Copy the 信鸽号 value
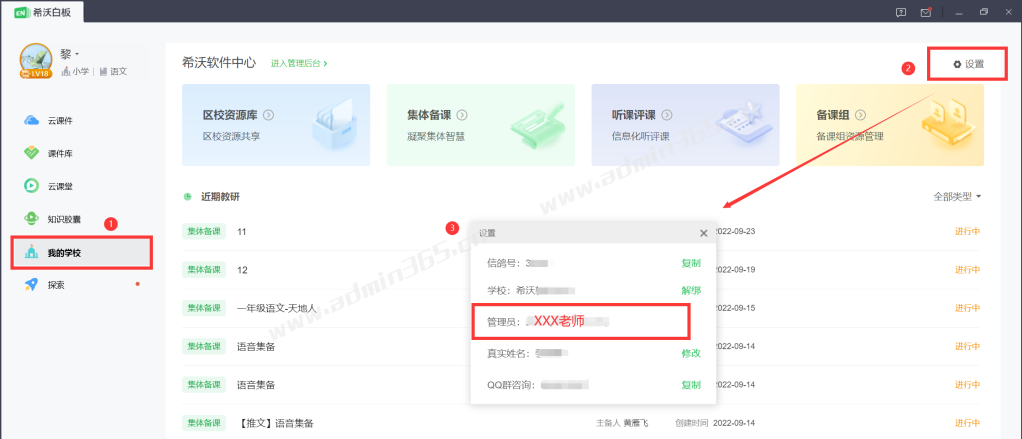The width and height of the screenshot is (1022, 439). tap(691, 263)
